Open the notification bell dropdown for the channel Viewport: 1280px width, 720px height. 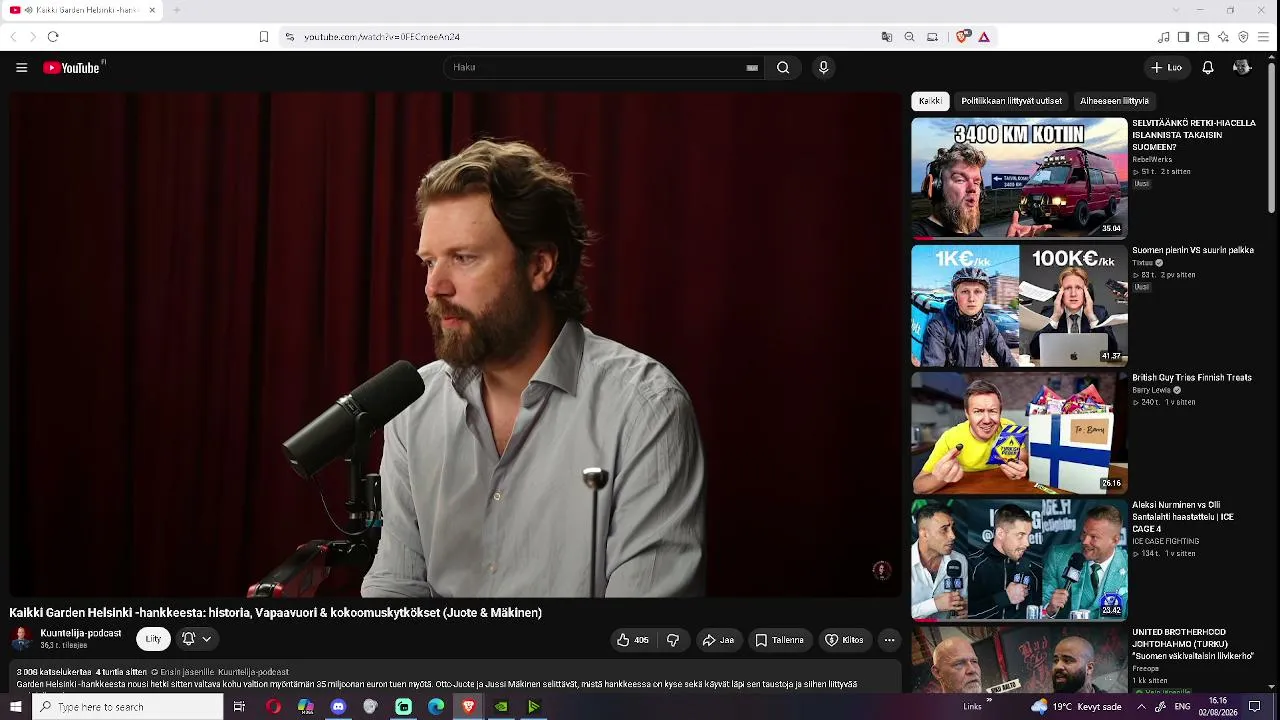tap(197, 639)
